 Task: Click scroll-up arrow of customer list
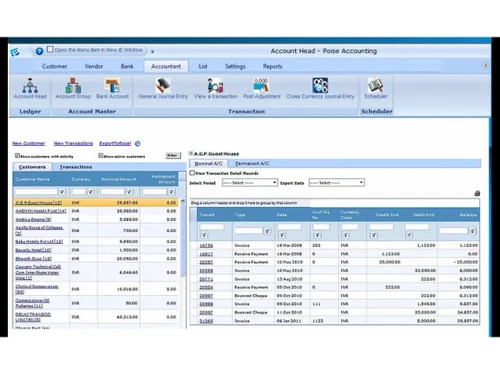point(183,201)
